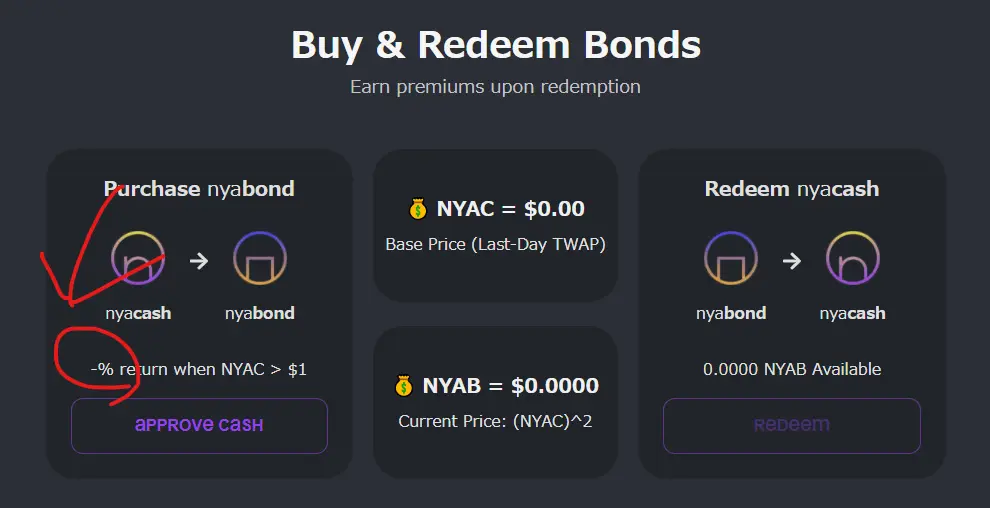Click the money bag icon beside NYAB
This screenshot has height=508, width=990.
coord(404,386)
